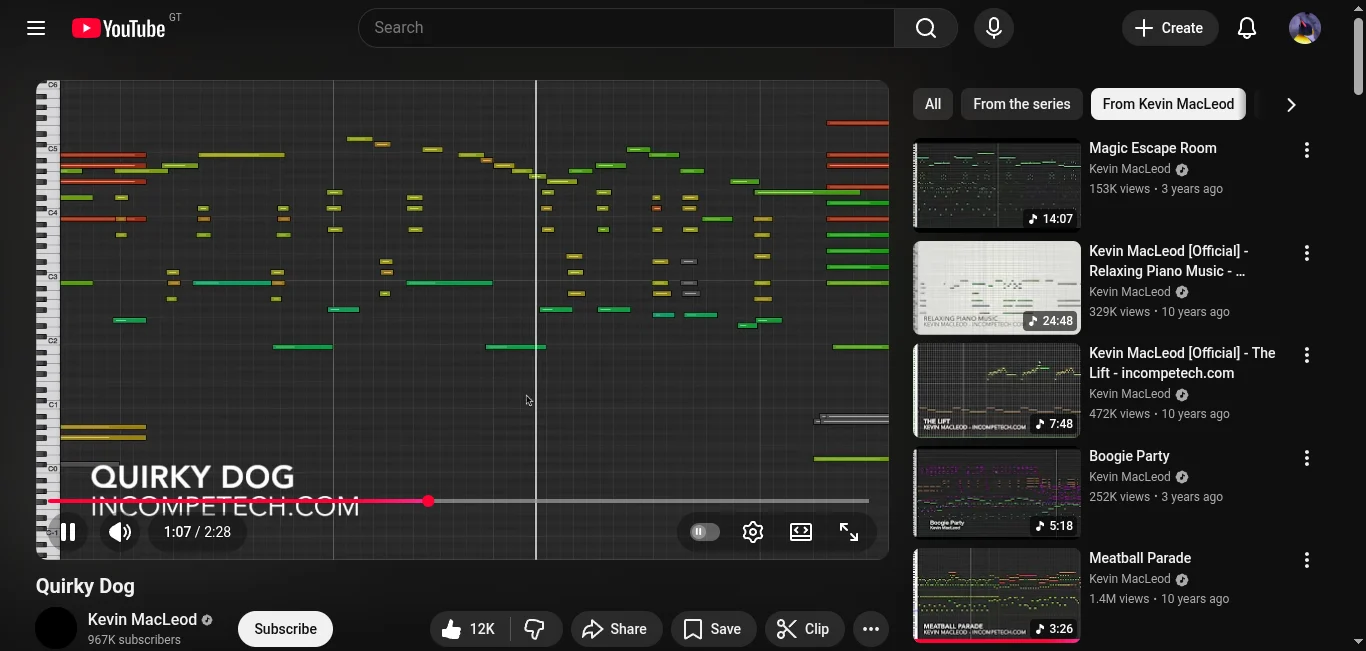1366x651 pixels.
Task: Open player settings gear
Action: (x=753, y=532)
